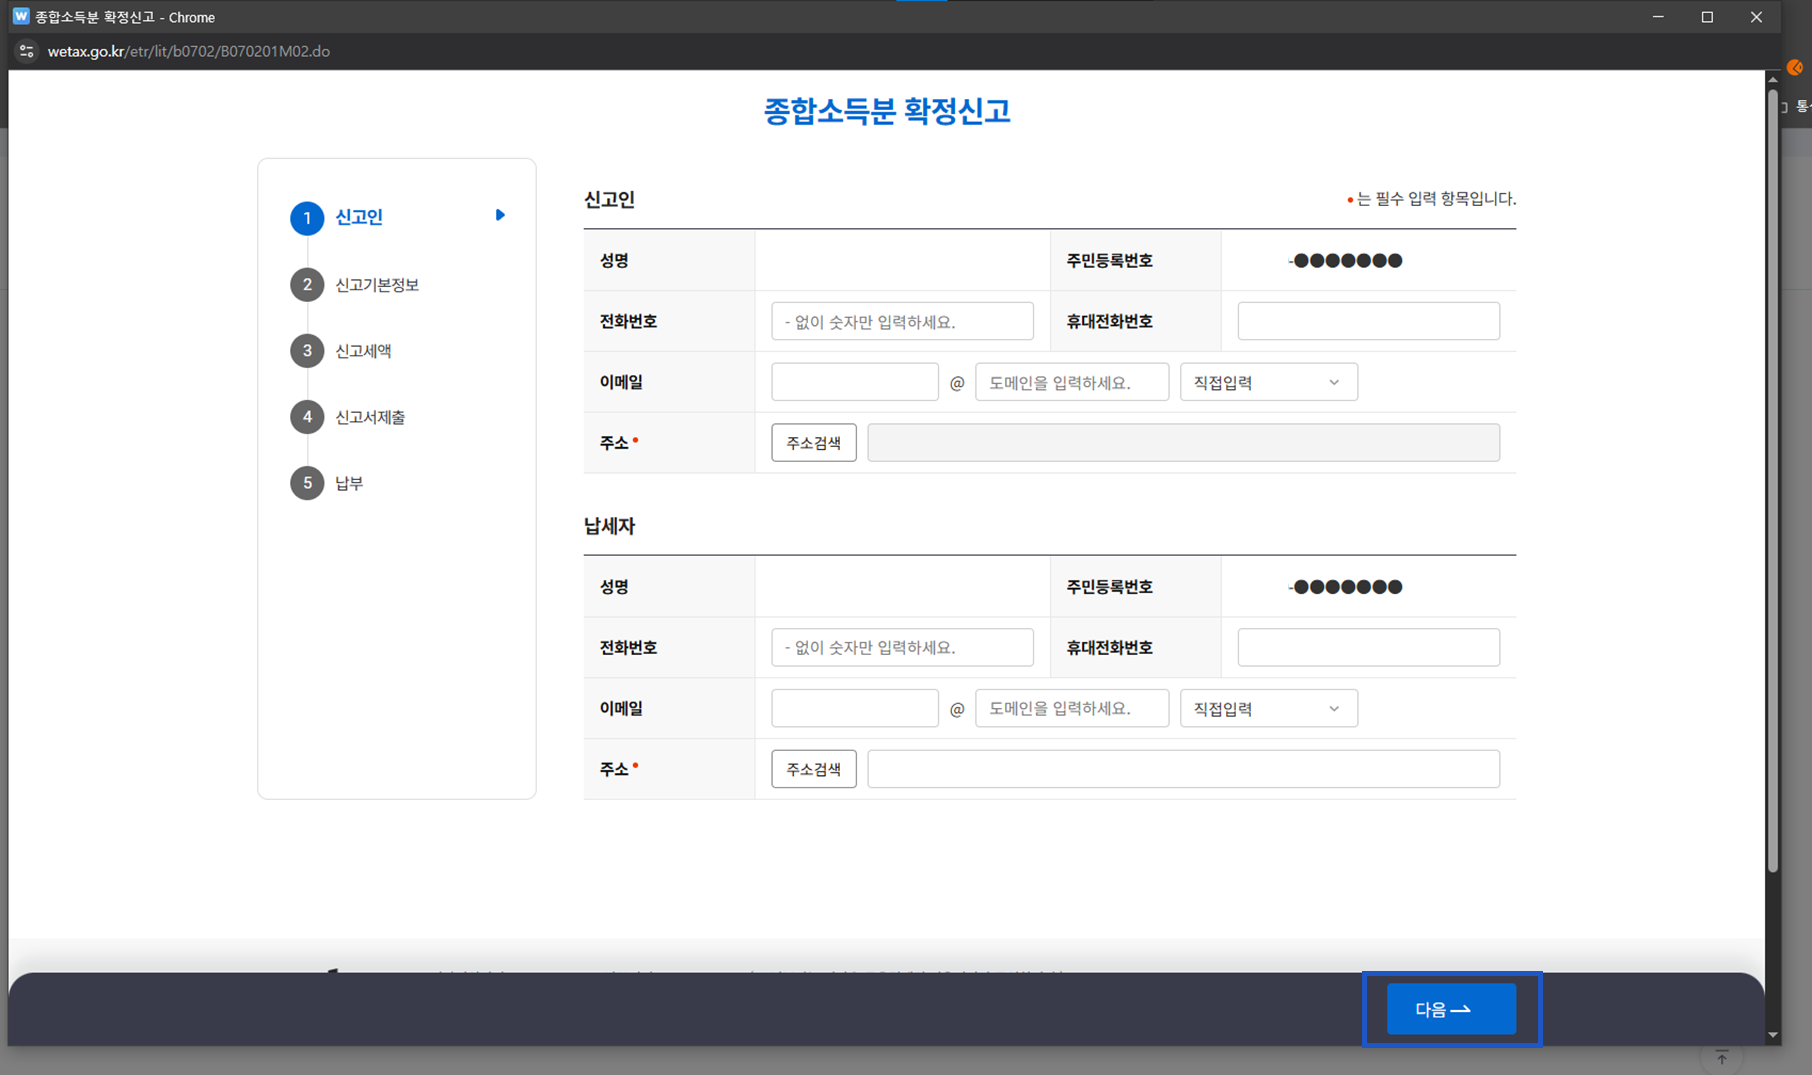Go to 신고세액 step label
The width and height of the screenshot is (1812, 1075).
point(363,351)
